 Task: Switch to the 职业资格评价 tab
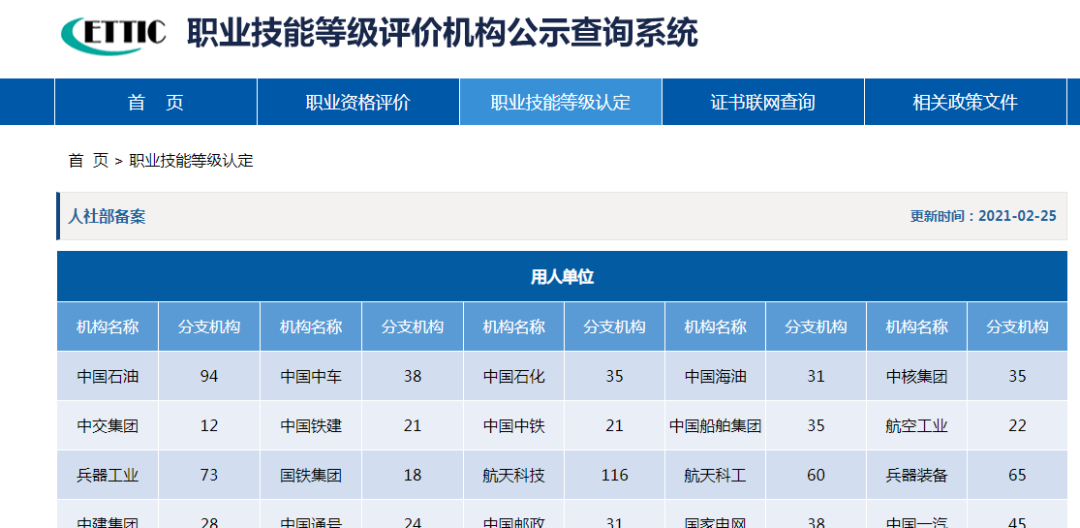[x=358, y=102]
